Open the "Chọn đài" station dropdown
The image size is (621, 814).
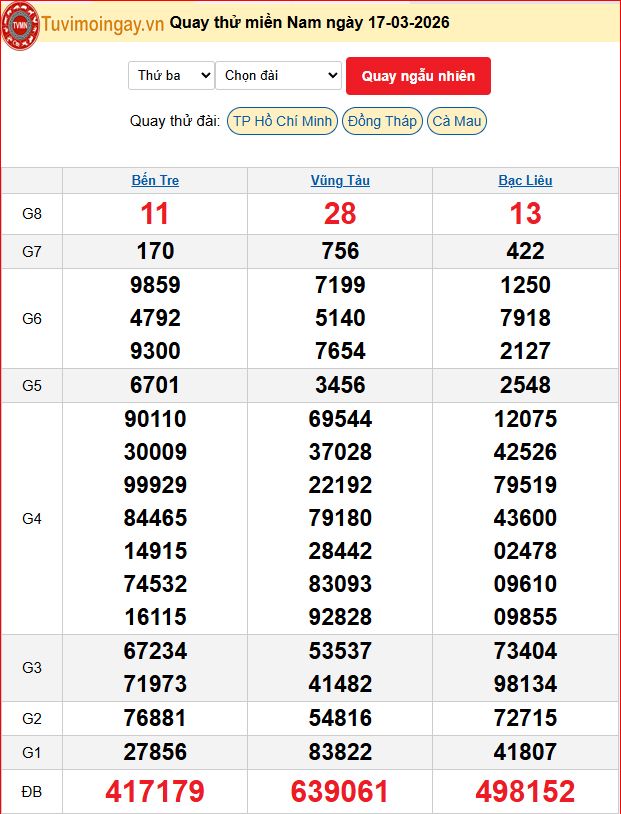tap(278, 75)
